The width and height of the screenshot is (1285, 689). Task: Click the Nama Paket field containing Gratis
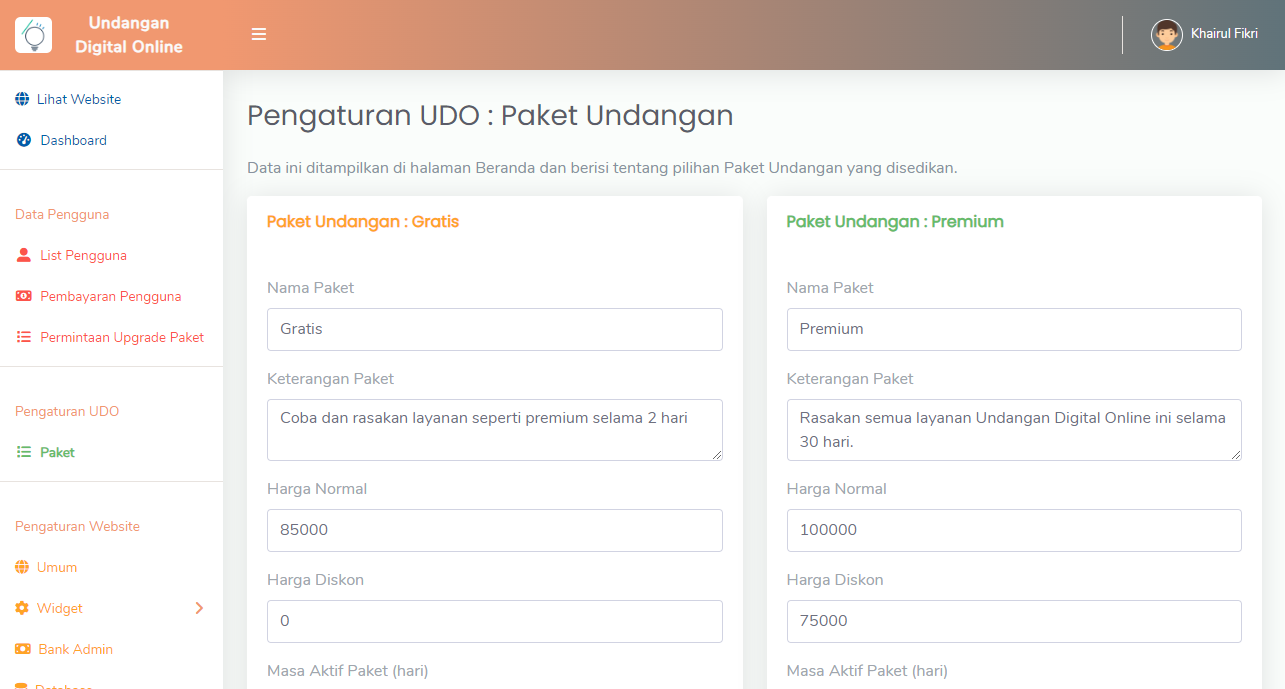click(495, 329)
